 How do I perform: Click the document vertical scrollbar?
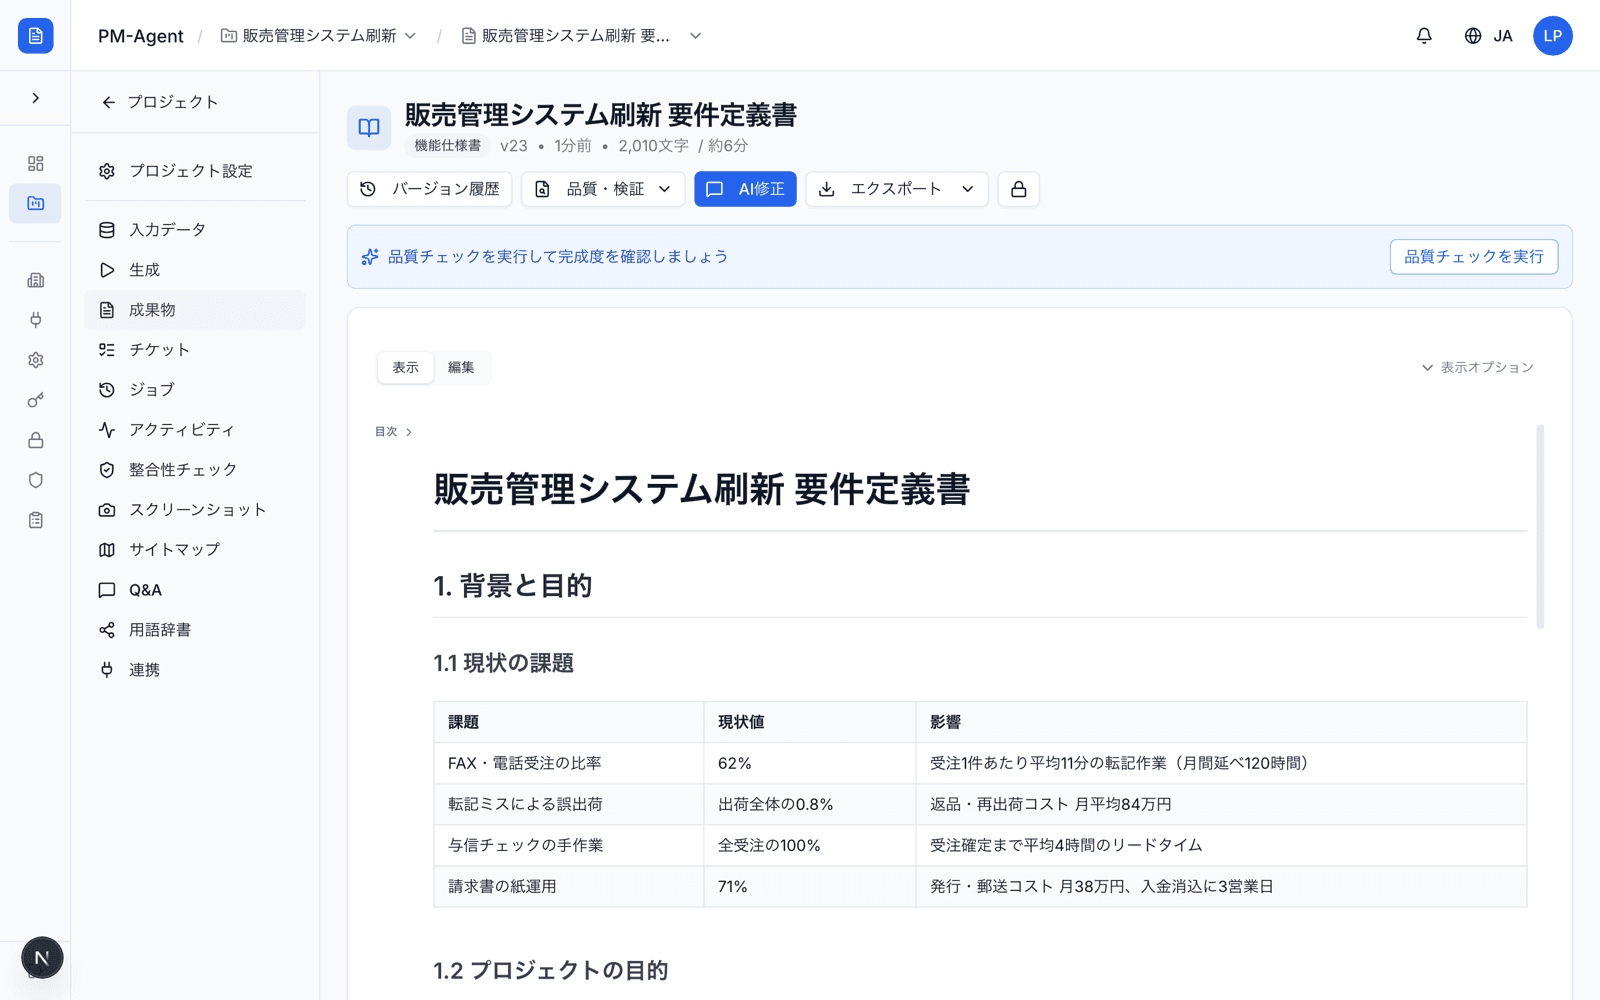[x=1540, y=526]
